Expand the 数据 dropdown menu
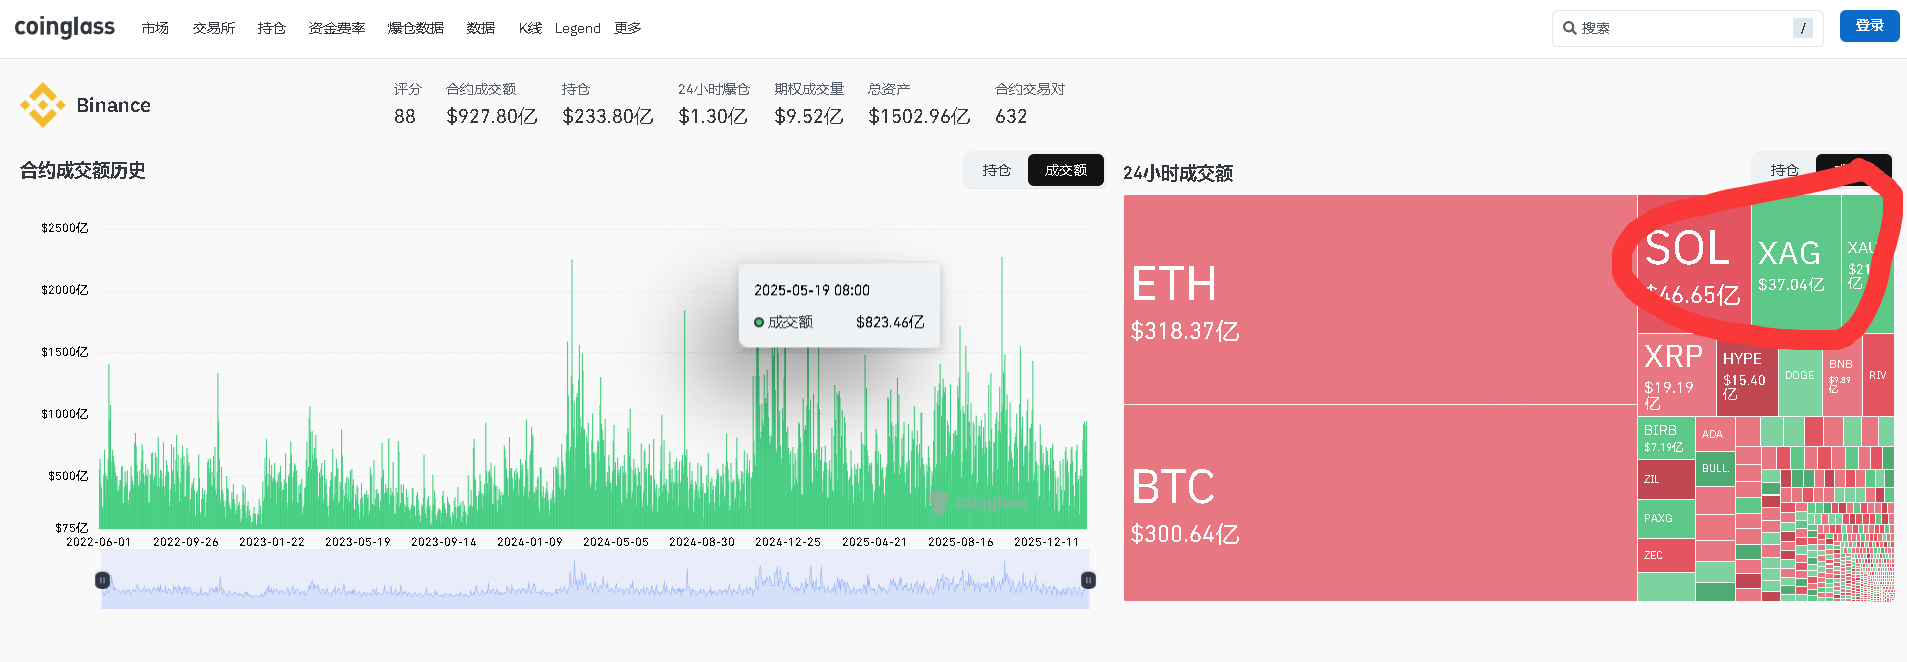This screenshot has height=662, width=1907. click(480, 28)
